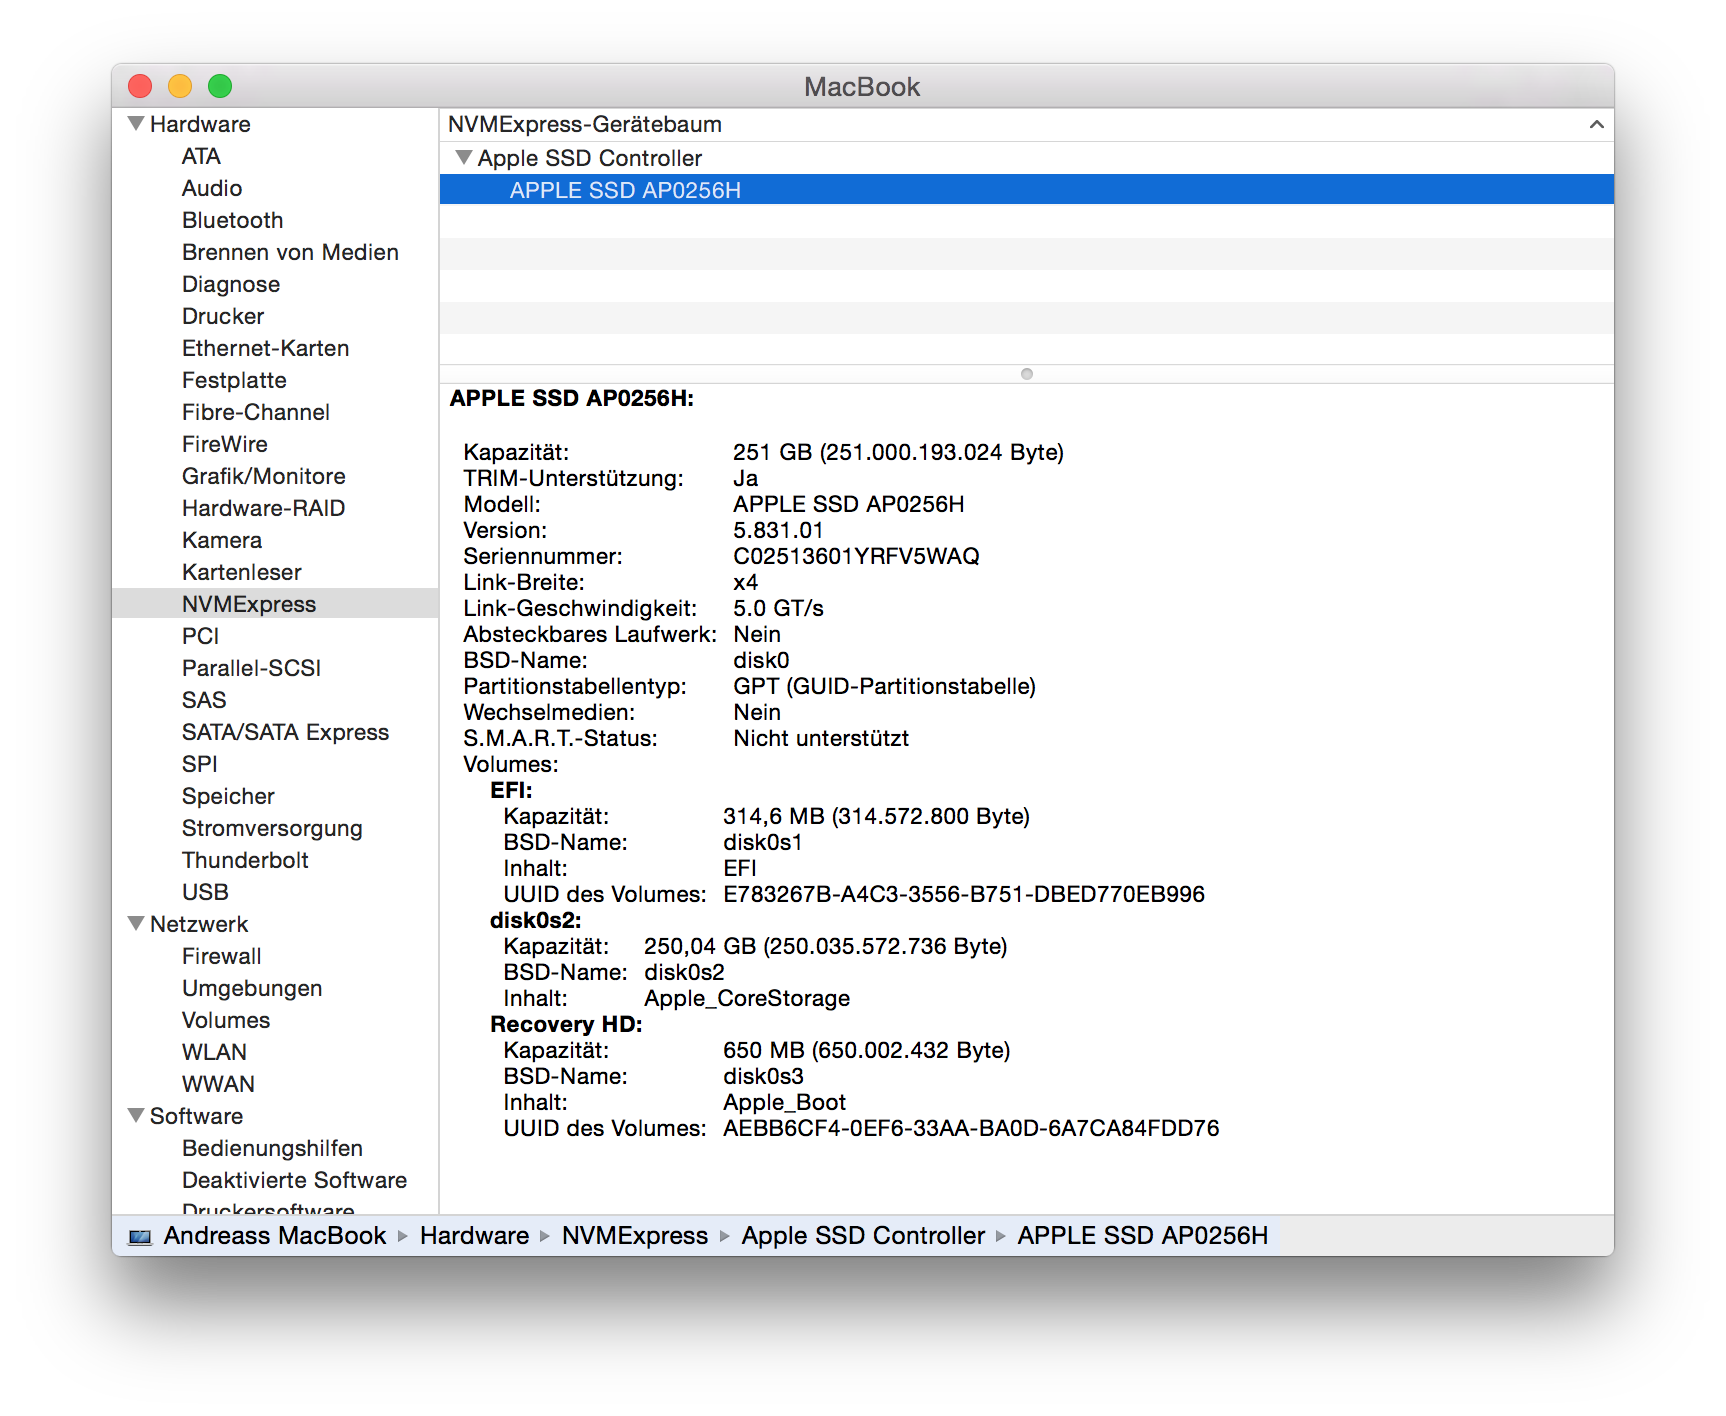Viewport: 1726px width, 1416px height.
Task: Click Apple SSD Controller in path bar
Action: tap(863, 1236)
